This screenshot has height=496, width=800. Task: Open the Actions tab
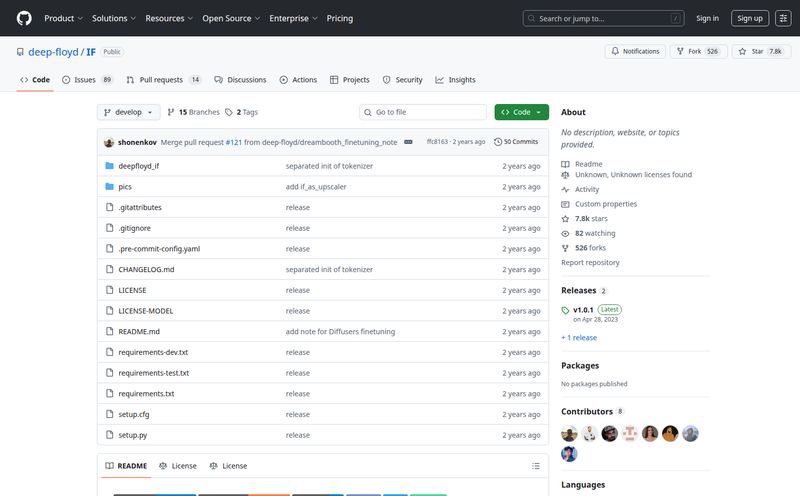[x=298, y=80]
